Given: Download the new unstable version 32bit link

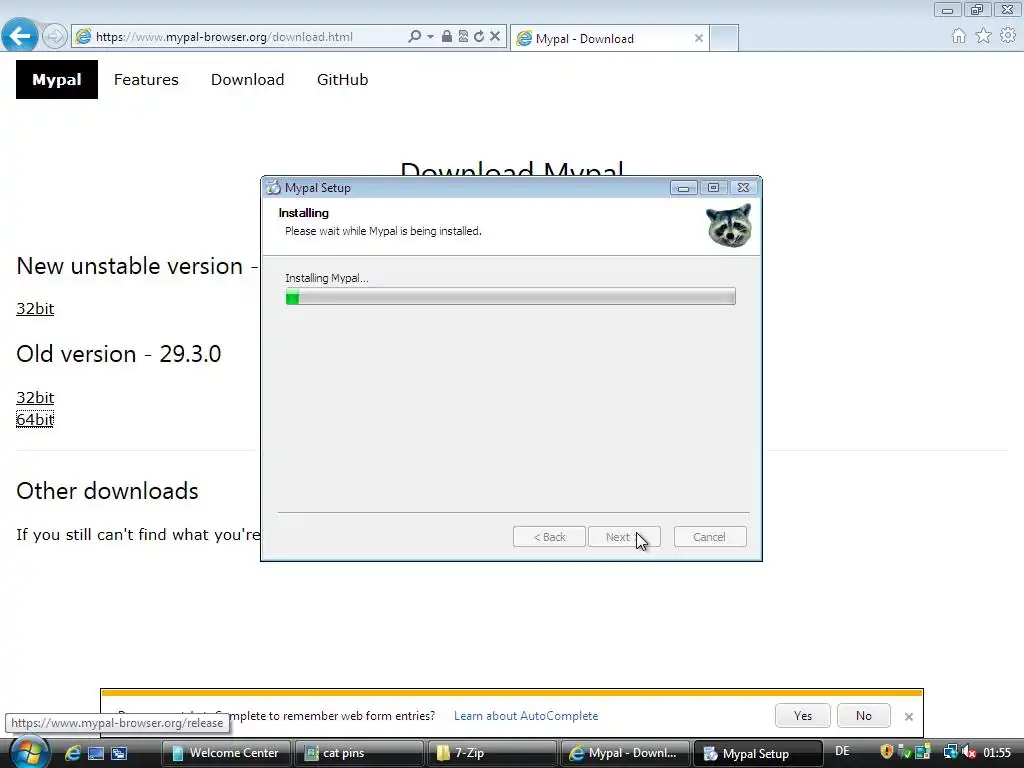Looking at the screenshot, I should coord(35,308).
